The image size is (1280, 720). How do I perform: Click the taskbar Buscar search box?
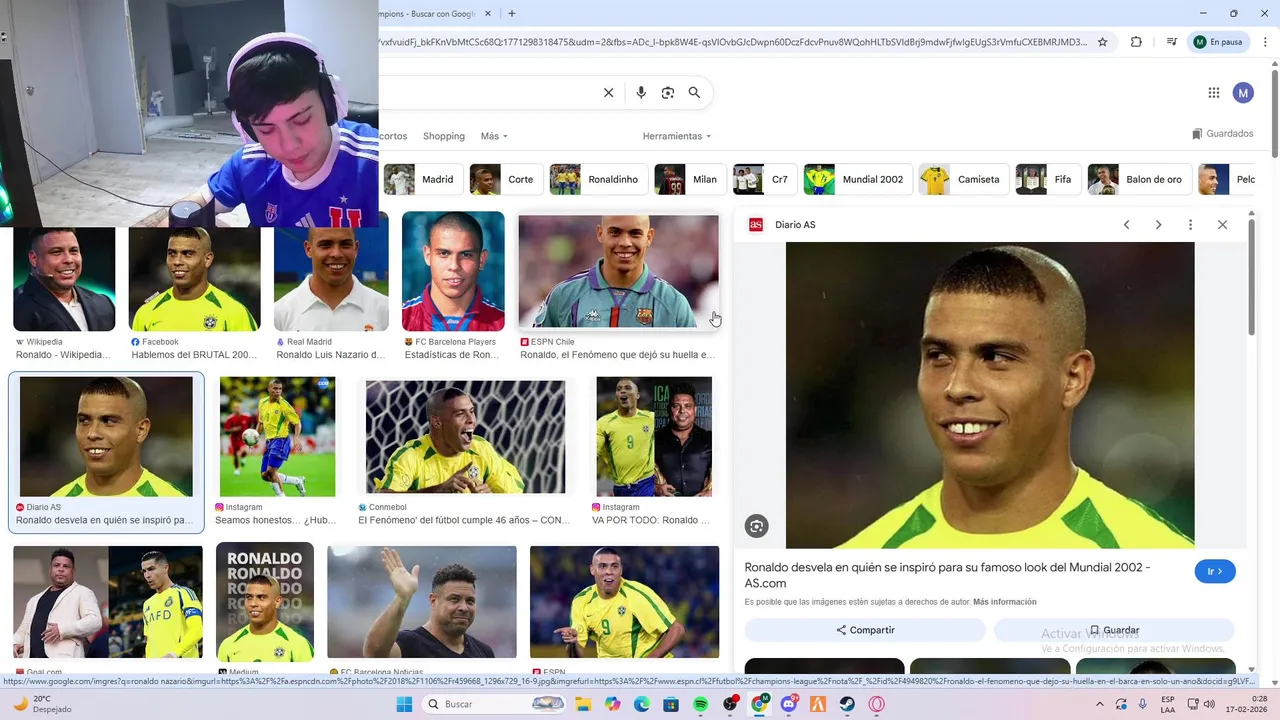point(494,704)
